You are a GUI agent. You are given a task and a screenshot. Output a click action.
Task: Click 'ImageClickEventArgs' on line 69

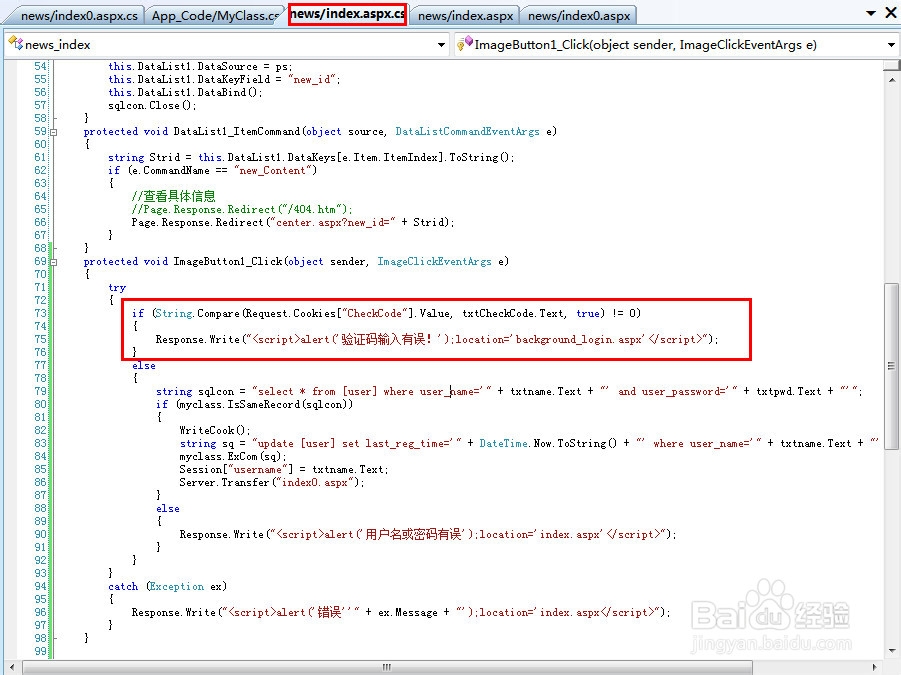434,261
